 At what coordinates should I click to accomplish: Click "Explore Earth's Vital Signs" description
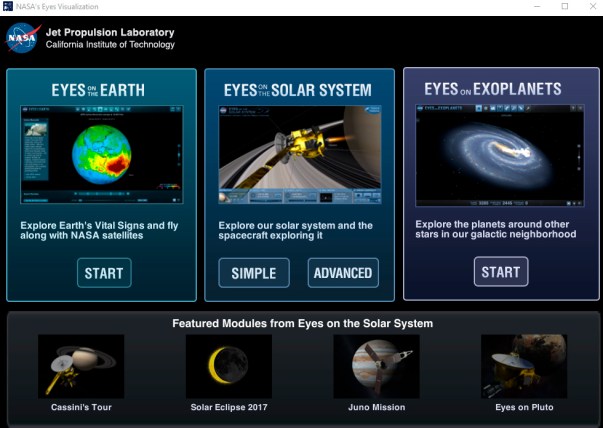click(x=99, y=230)
